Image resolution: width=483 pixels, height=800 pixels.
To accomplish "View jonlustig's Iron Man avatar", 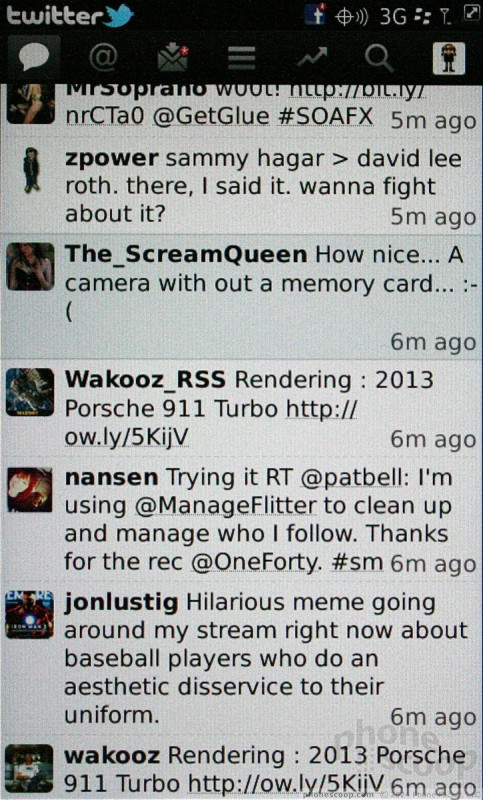I will [29, 615].
